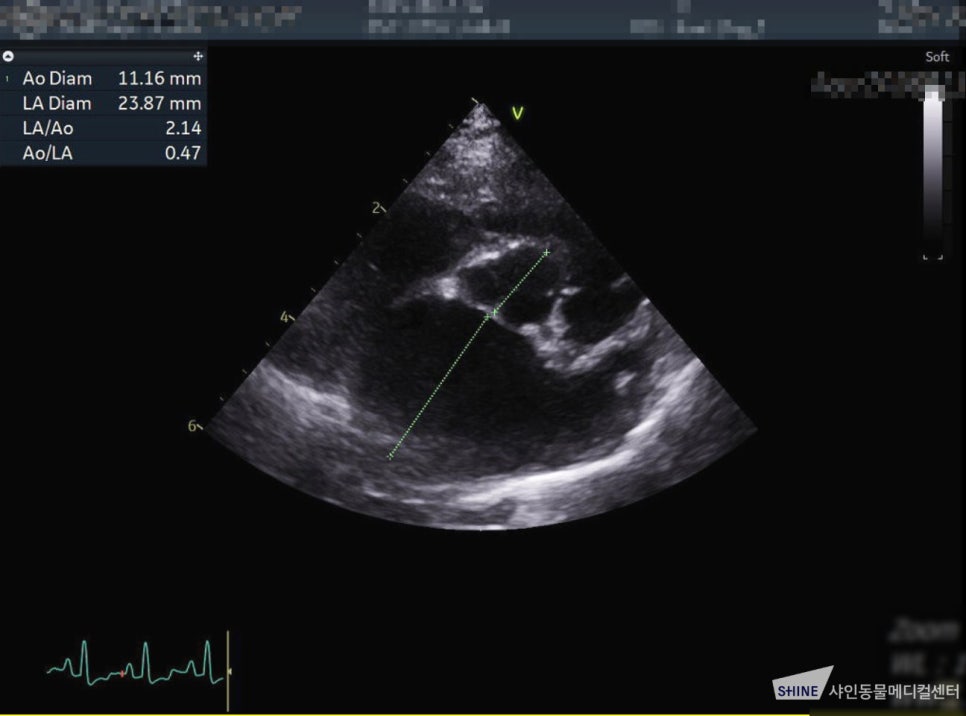Image resolution: width=966 pixels, height=716 pixels.
Task: Click the green V probe orientation marker
Action: [518, 113]
